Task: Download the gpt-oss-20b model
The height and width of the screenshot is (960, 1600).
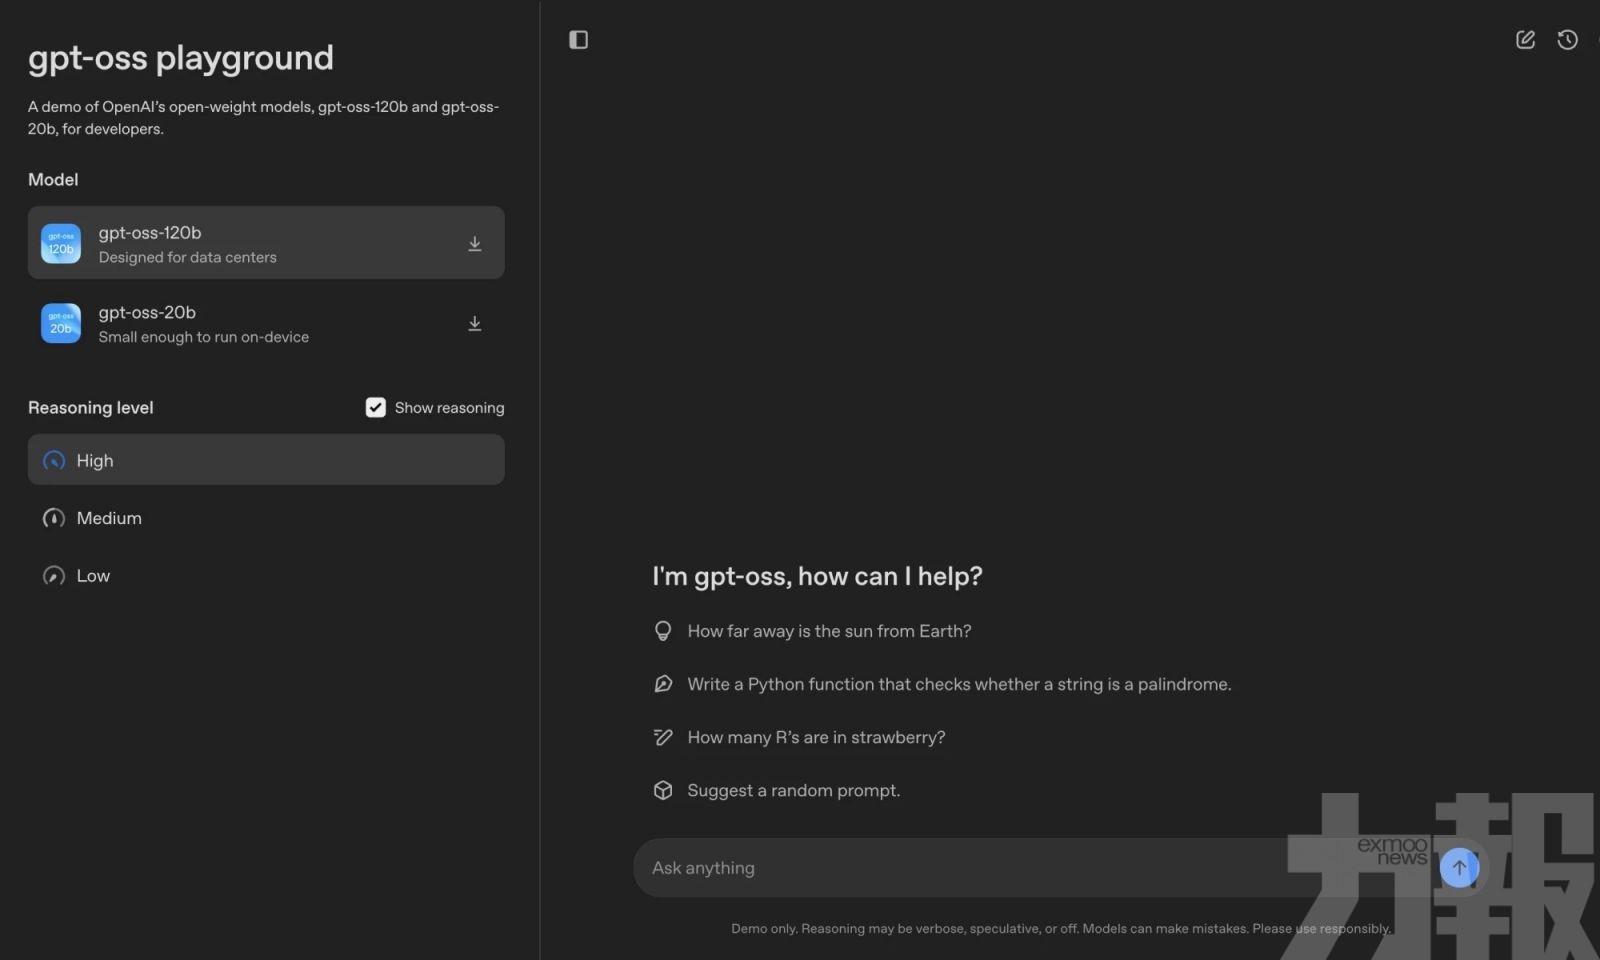Action: click(475, 324)
